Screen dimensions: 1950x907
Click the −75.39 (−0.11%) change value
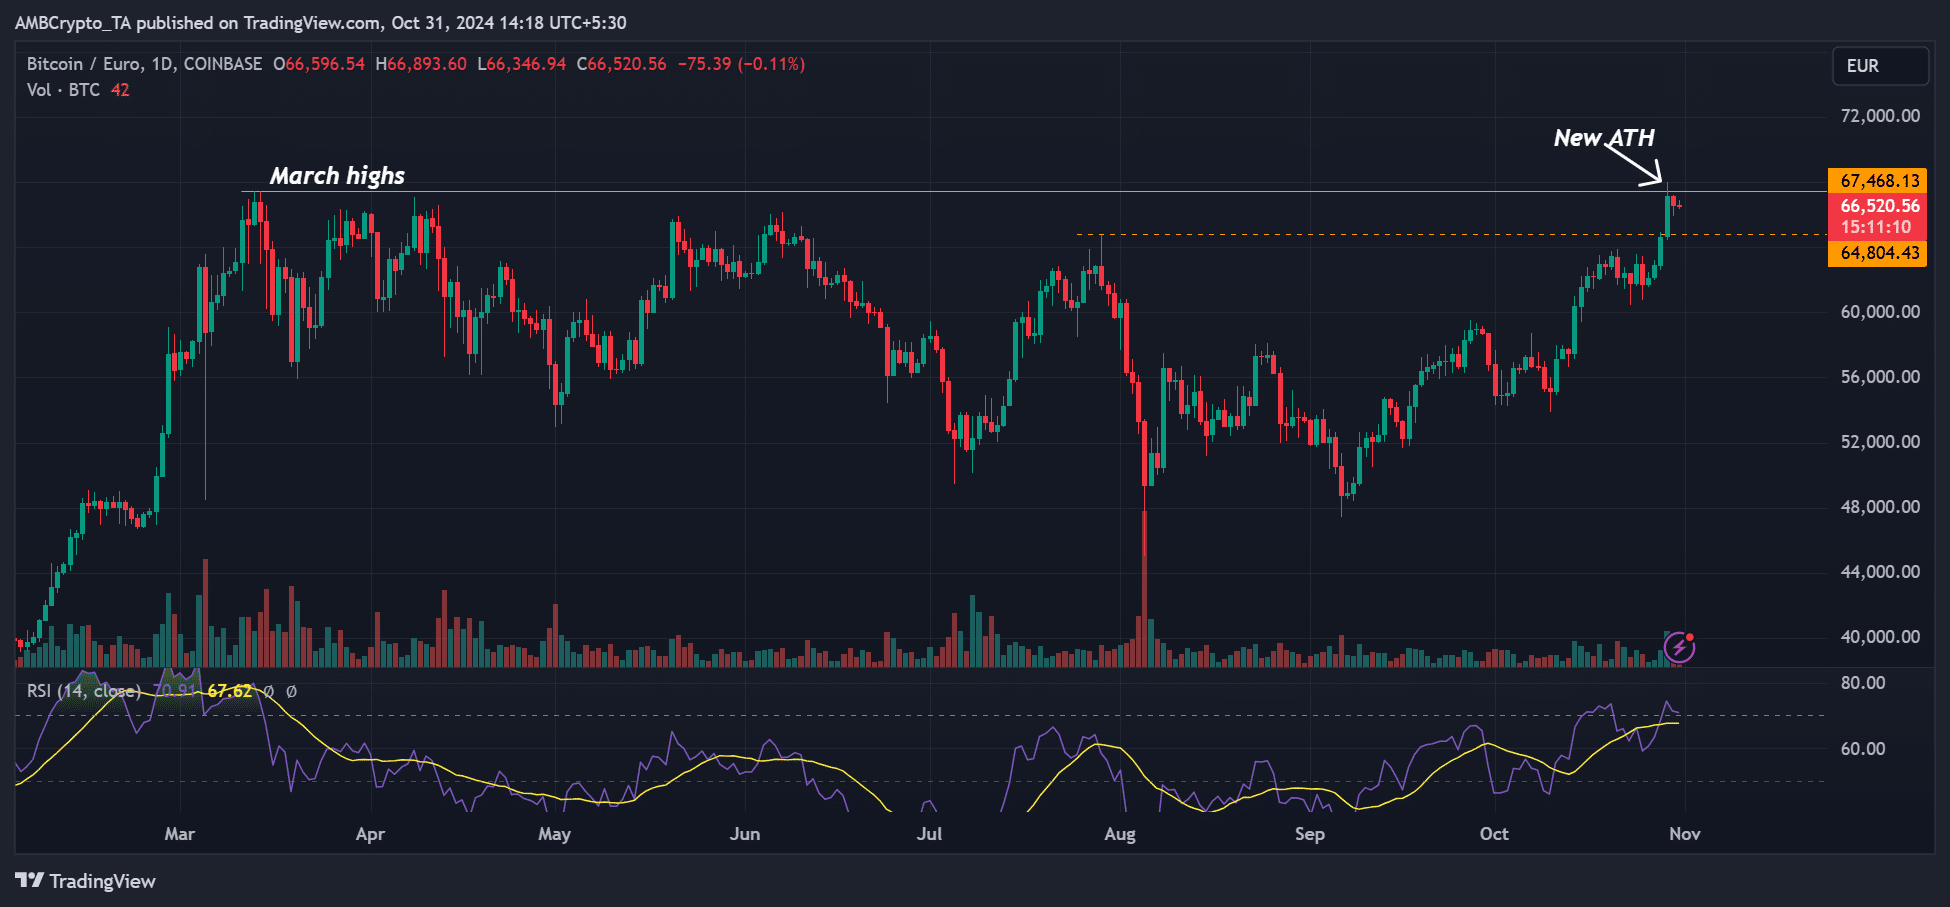(741, 64)
